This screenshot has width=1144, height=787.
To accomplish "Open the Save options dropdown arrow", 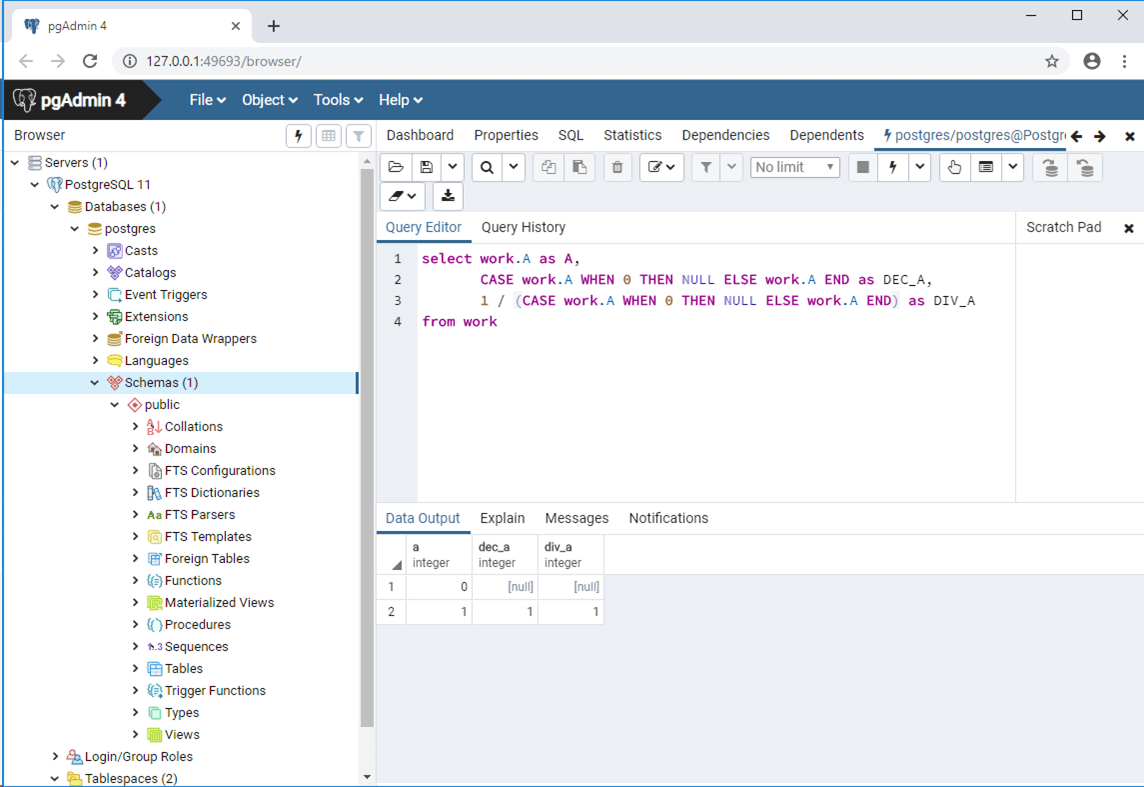I will click(452, 167).
